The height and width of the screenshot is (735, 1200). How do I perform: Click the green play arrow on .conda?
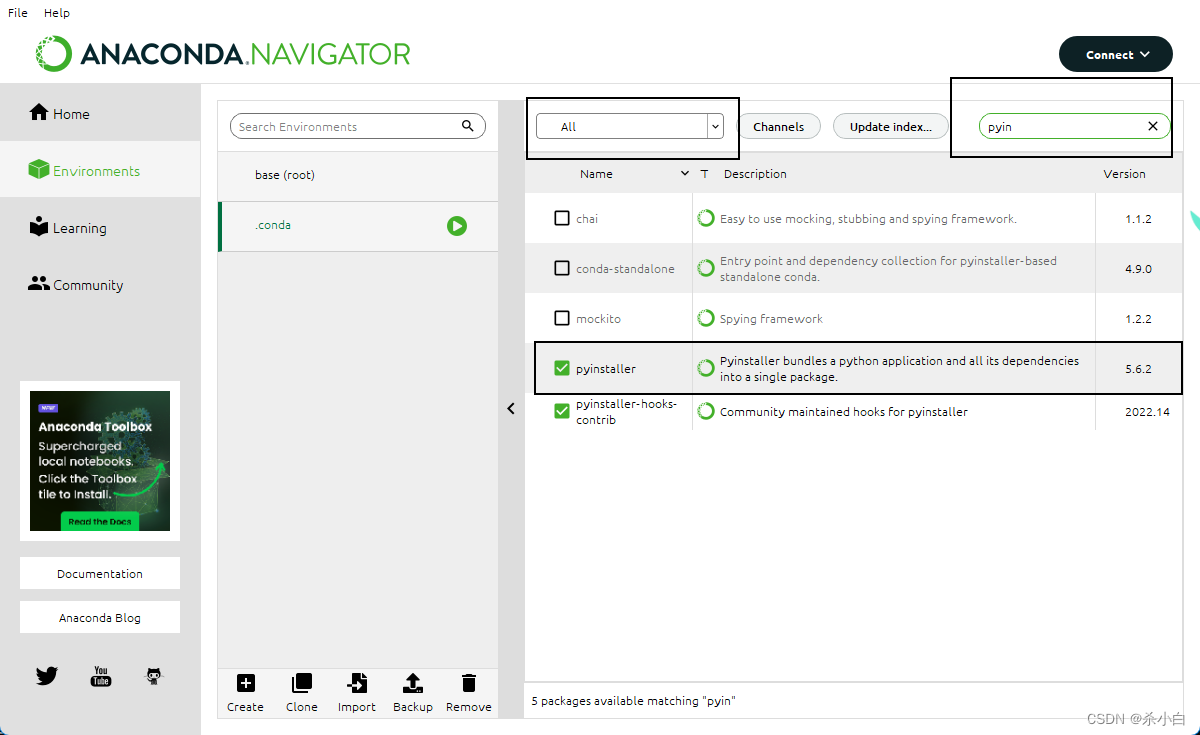tap(457, 226)
